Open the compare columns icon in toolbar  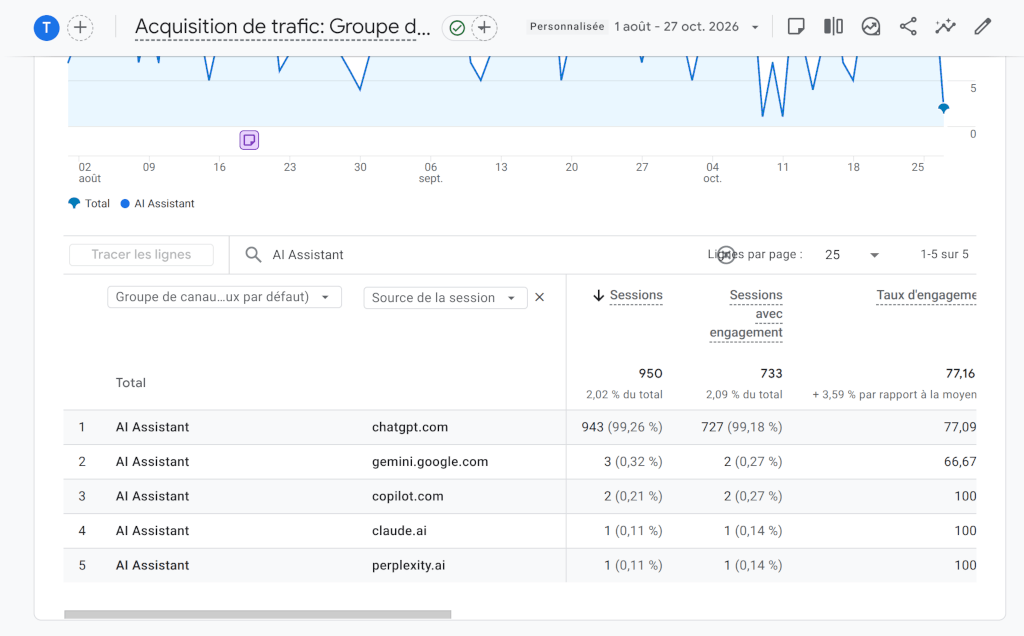833,27
